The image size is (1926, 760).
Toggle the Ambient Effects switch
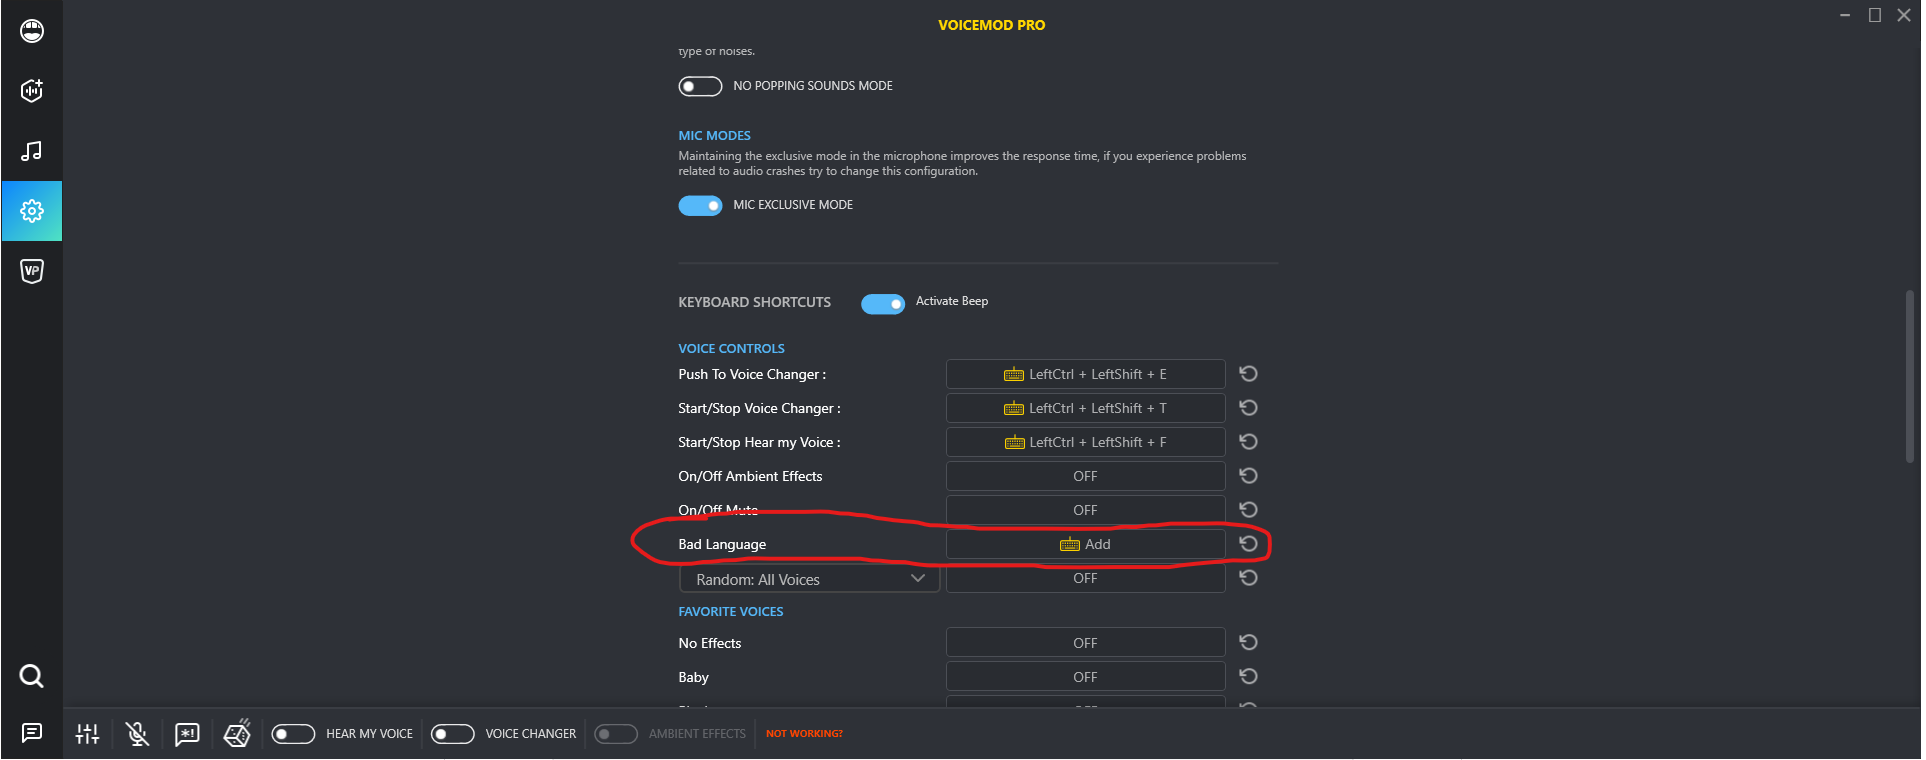[x=616, y=734]
